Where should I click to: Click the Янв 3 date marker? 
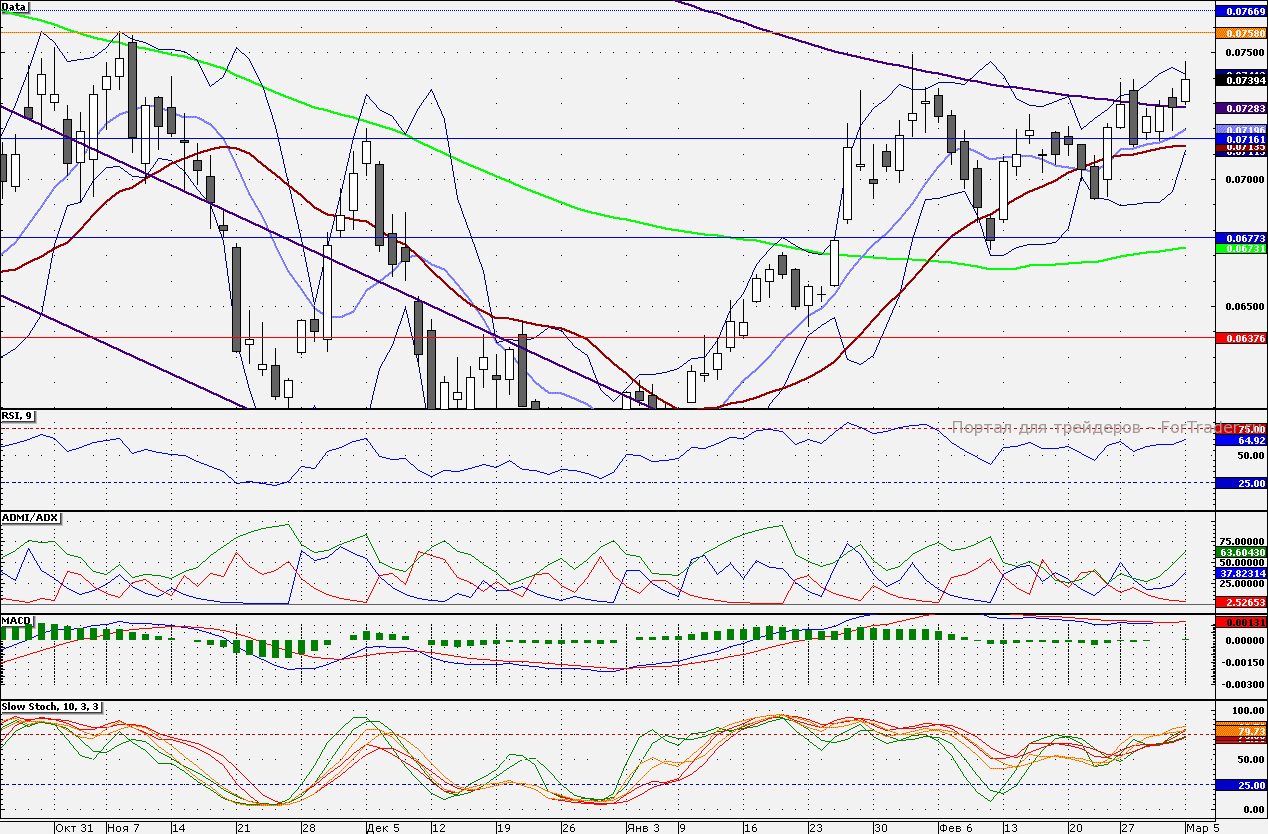[642, 827]
